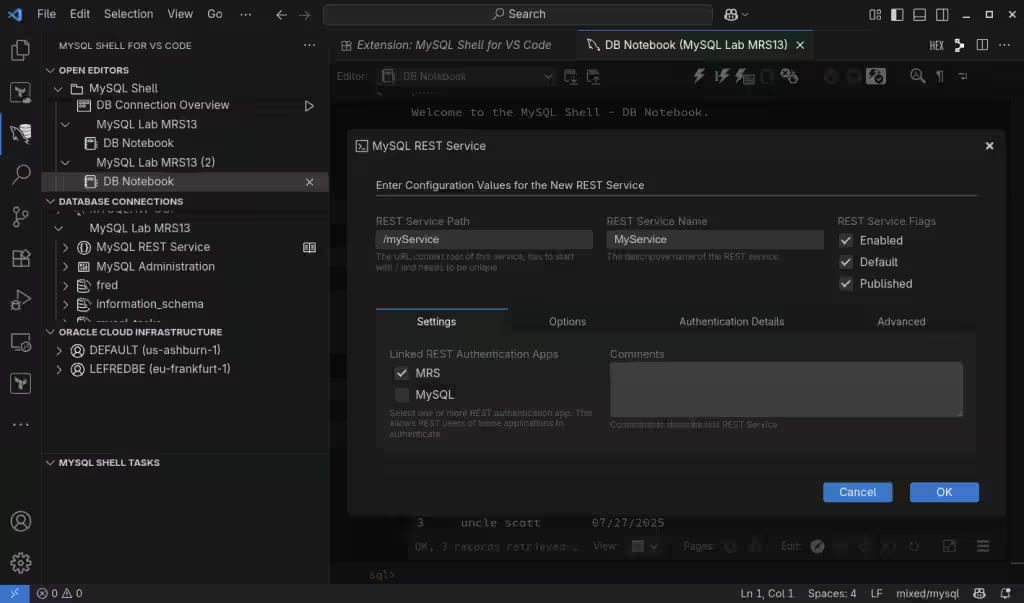Check the MySQL authentication app checkbox
1024x603 pixels.
pyautogui.click(x=402, y=395)
